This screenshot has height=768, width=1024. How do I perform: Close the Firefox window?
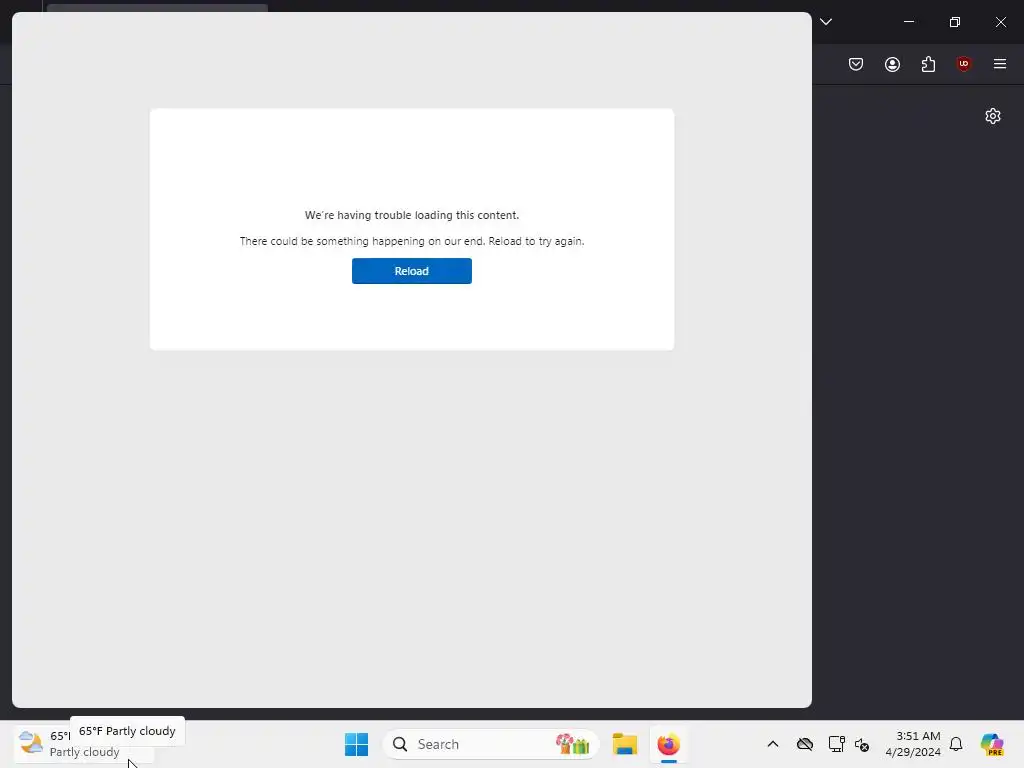click(1000, 22)
